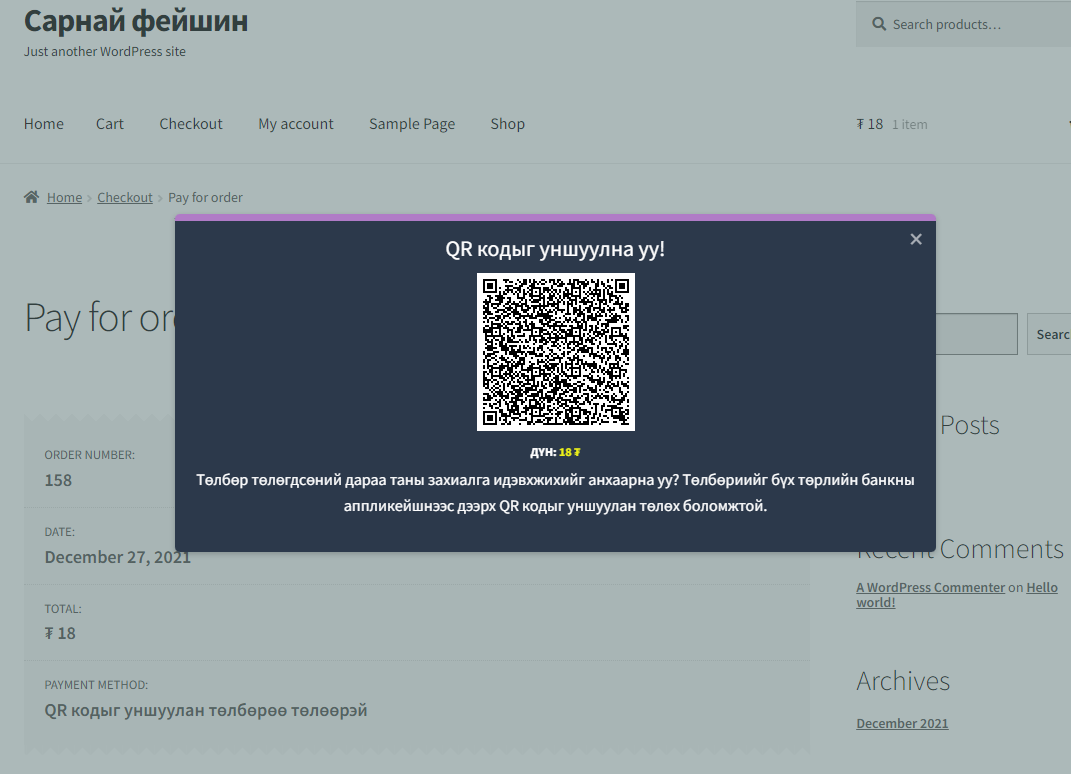Viewport: 1071px width, 774px height.
Task: Open December 2021 archive link
Action: click(x=902, y=723)
